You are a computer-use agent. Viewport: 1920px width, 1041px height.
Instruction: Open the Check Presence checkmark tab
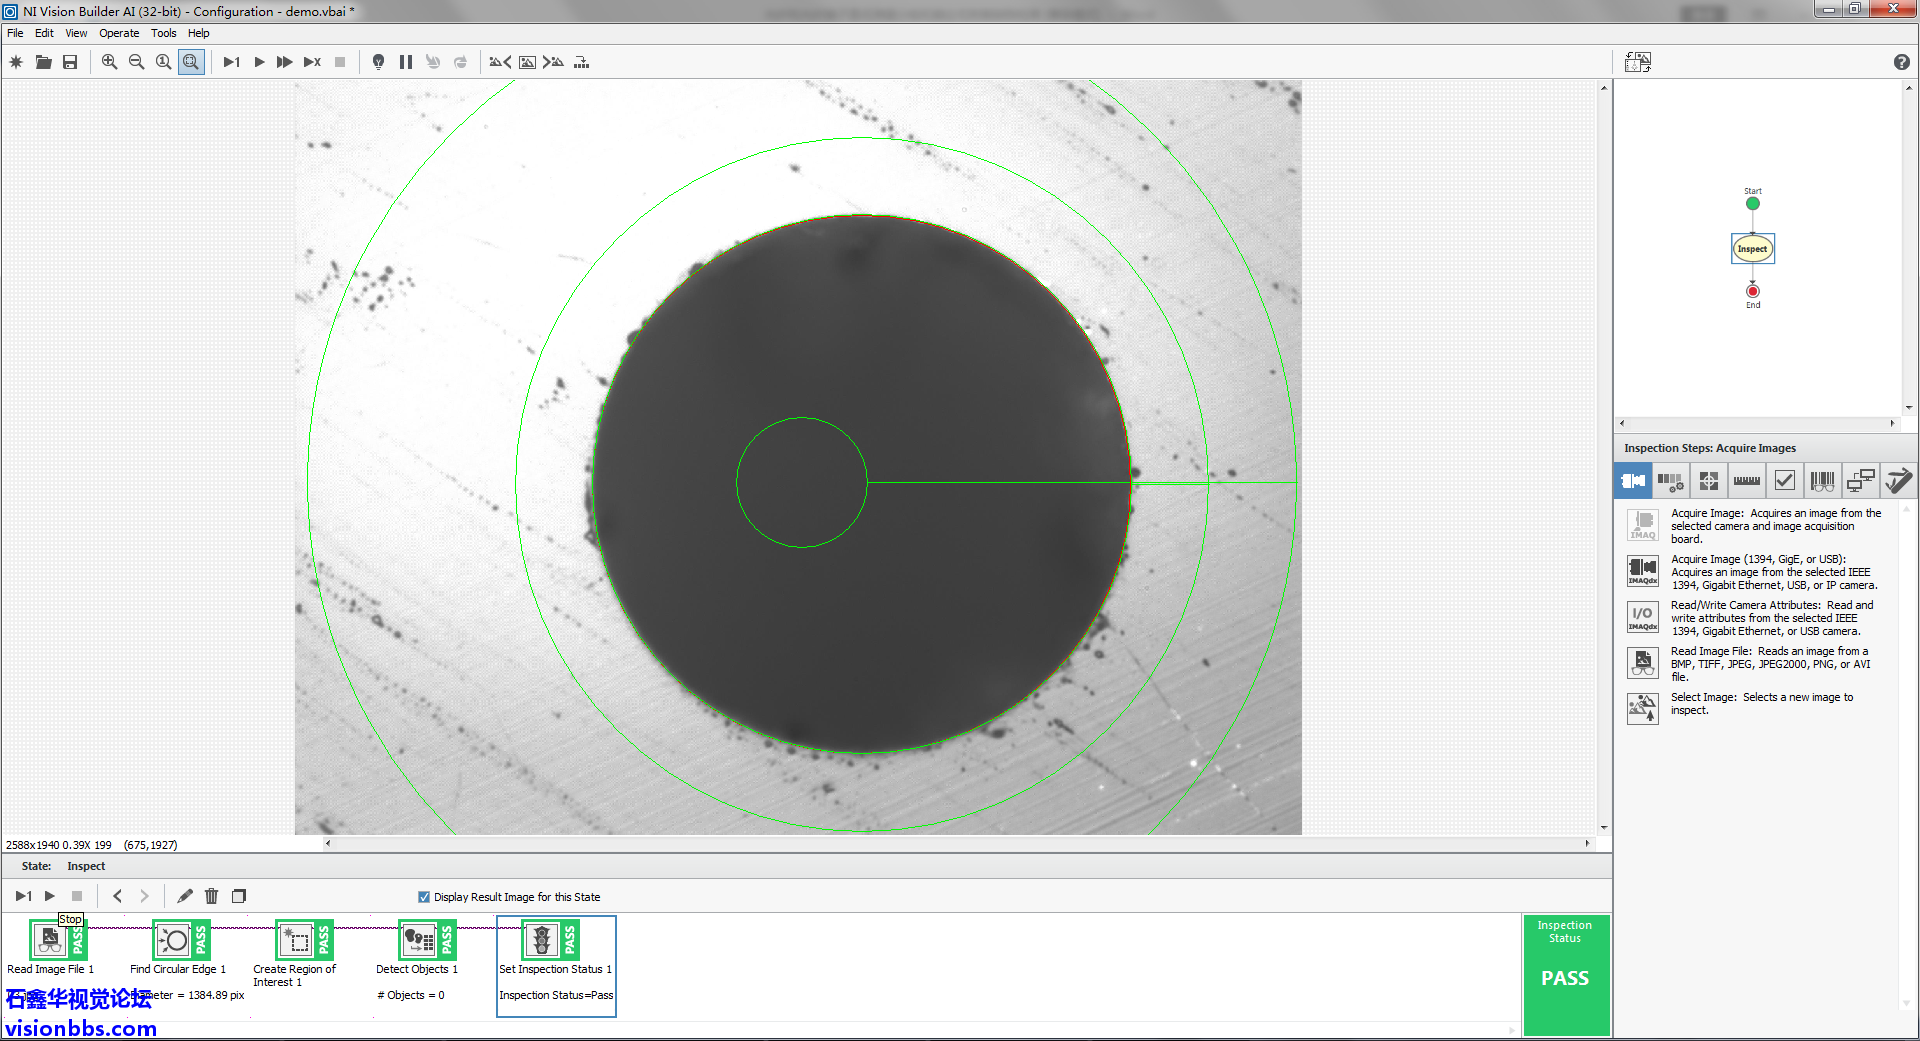click(x=1784, y=481)
